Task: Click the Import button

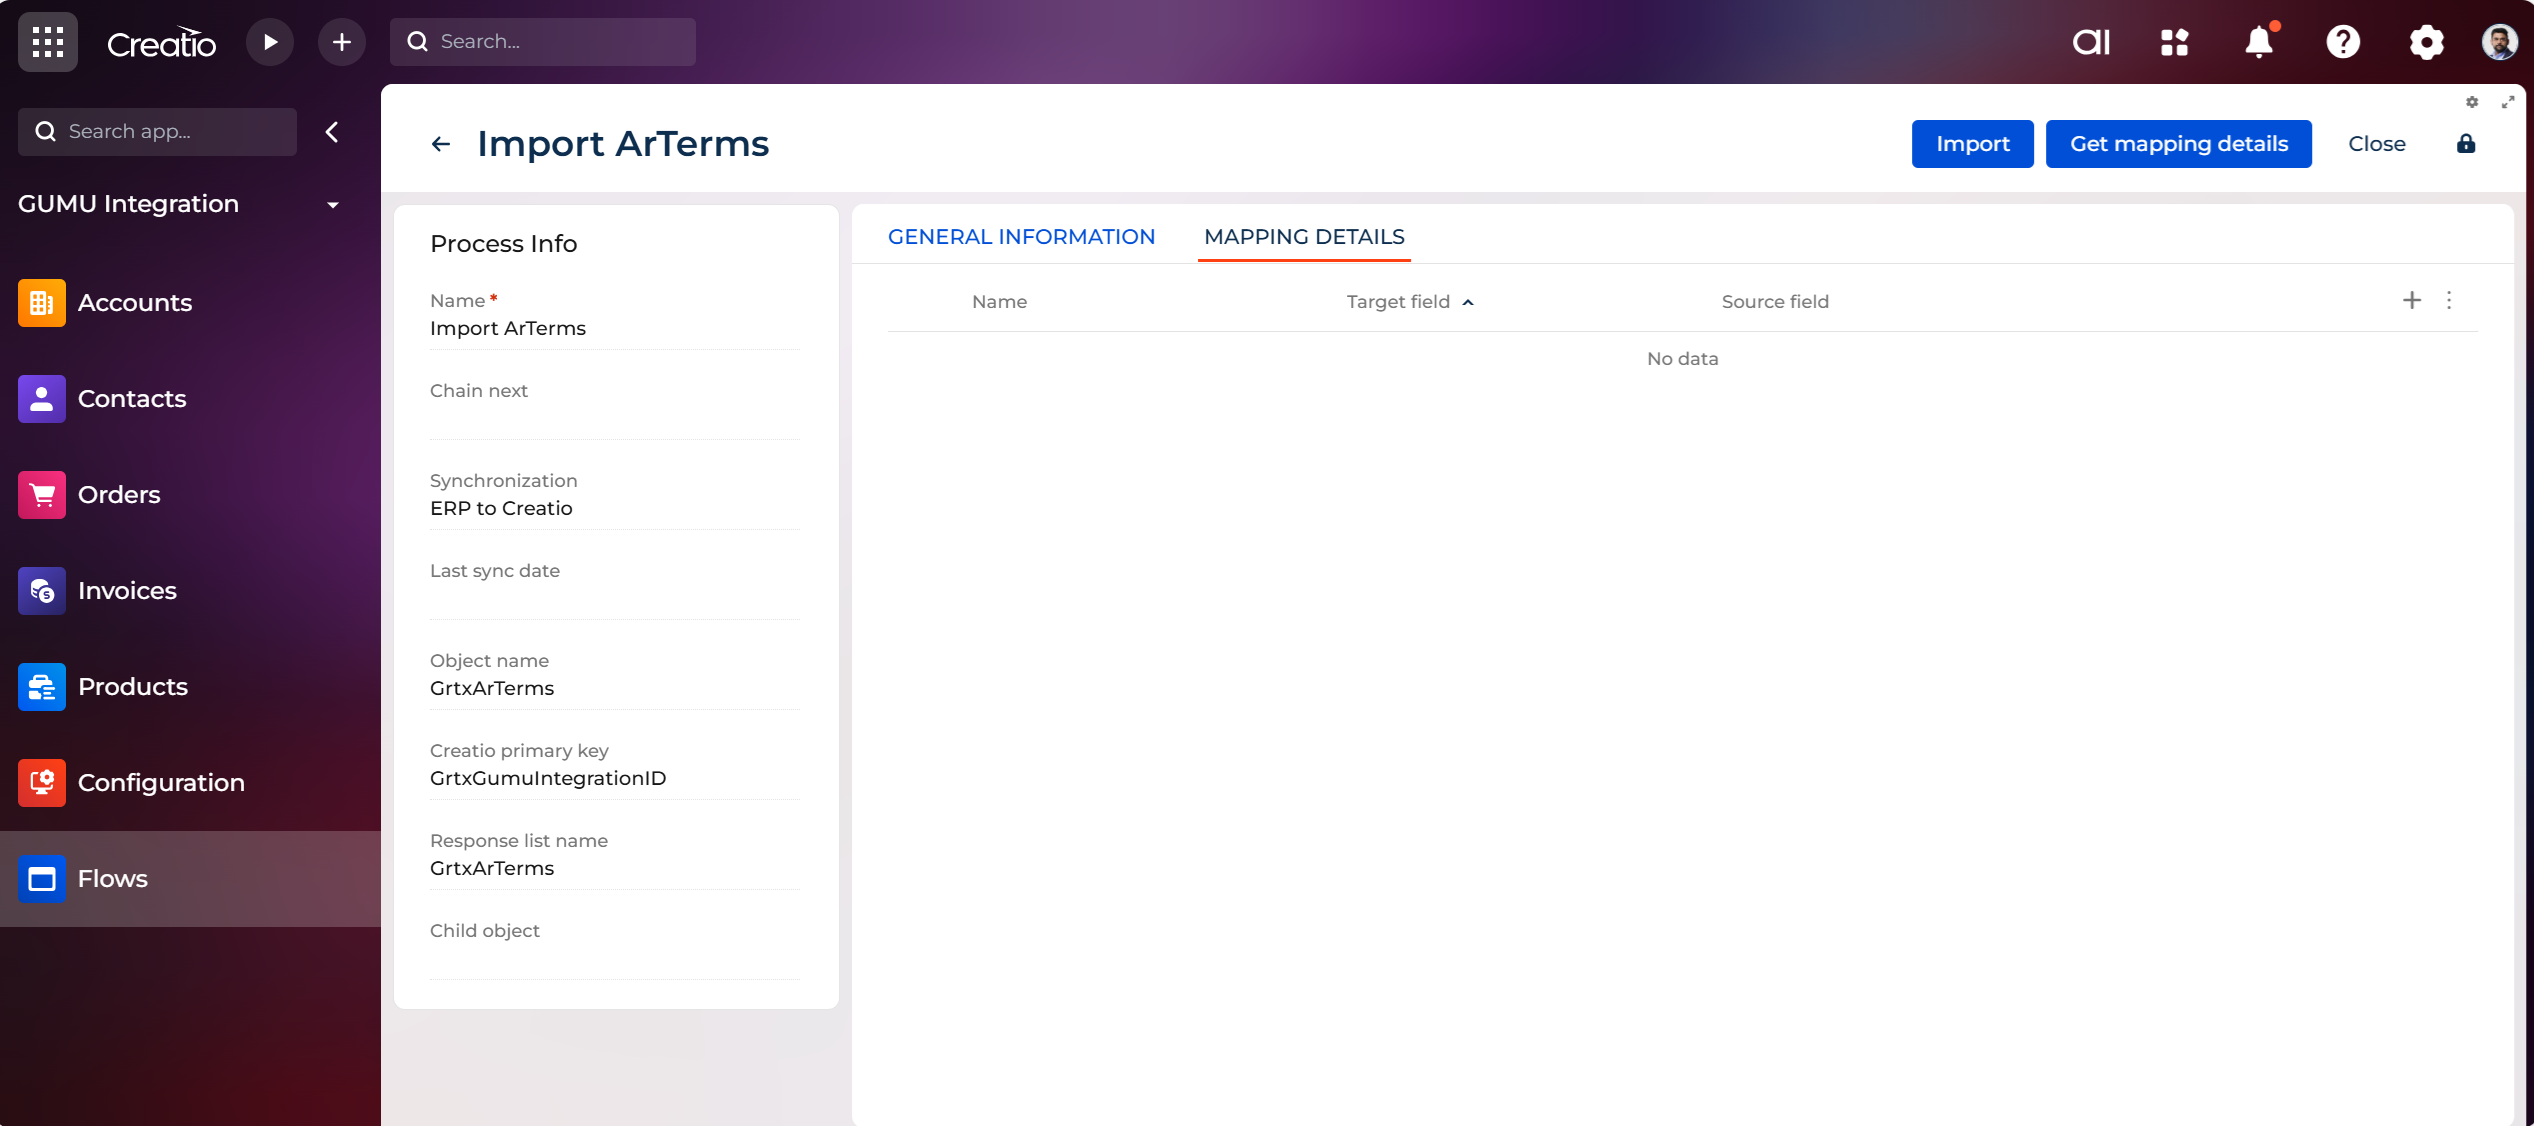Action: (x=1972, y=144)
